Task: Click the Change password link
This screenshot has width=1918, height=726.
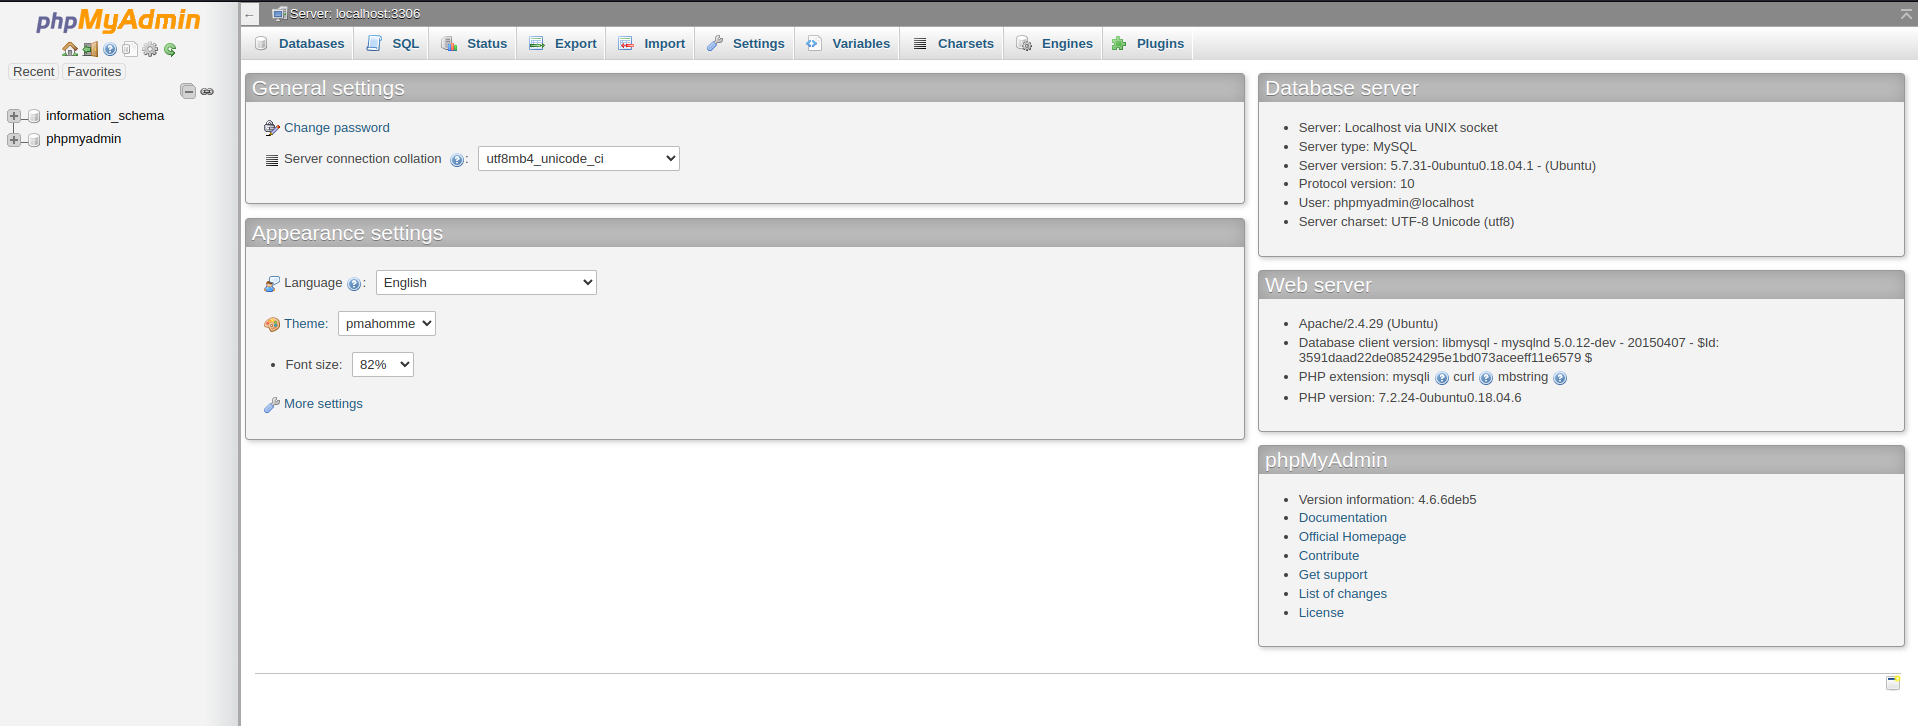Action: point(336,128)
